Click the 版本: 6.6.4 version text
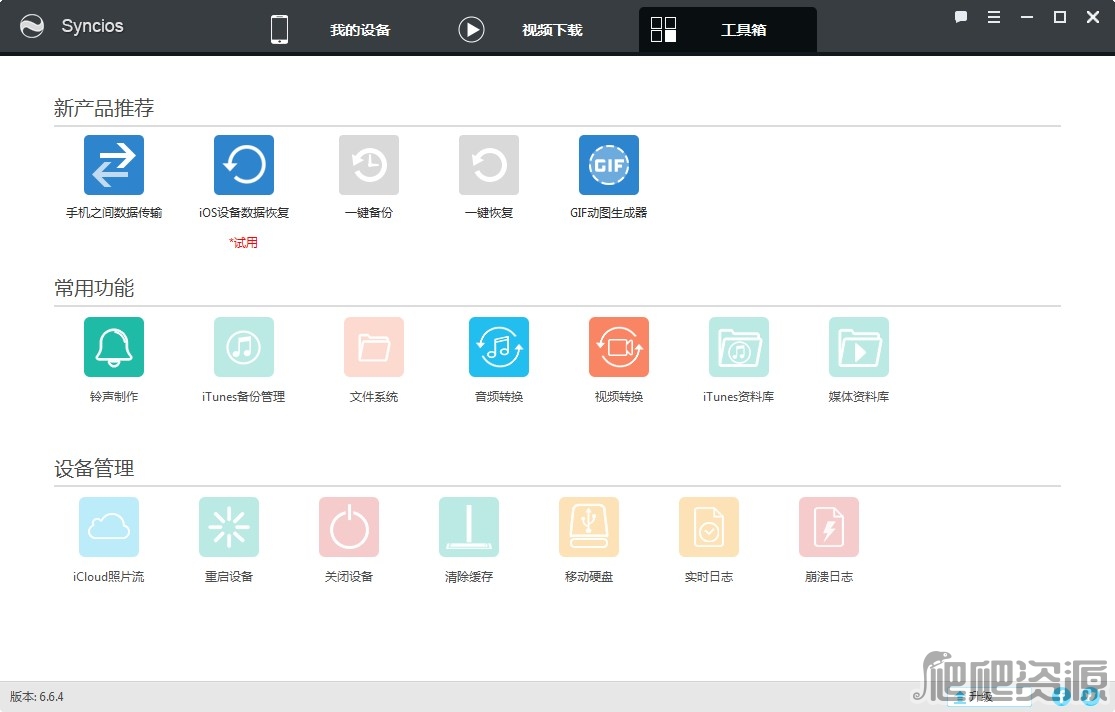 [37, 697]
